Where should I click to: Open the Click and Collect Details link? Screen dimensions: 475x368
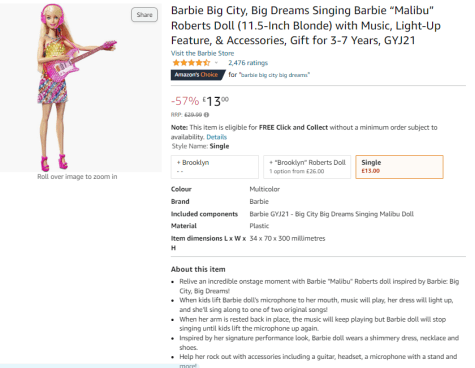[x=217, y=137]
